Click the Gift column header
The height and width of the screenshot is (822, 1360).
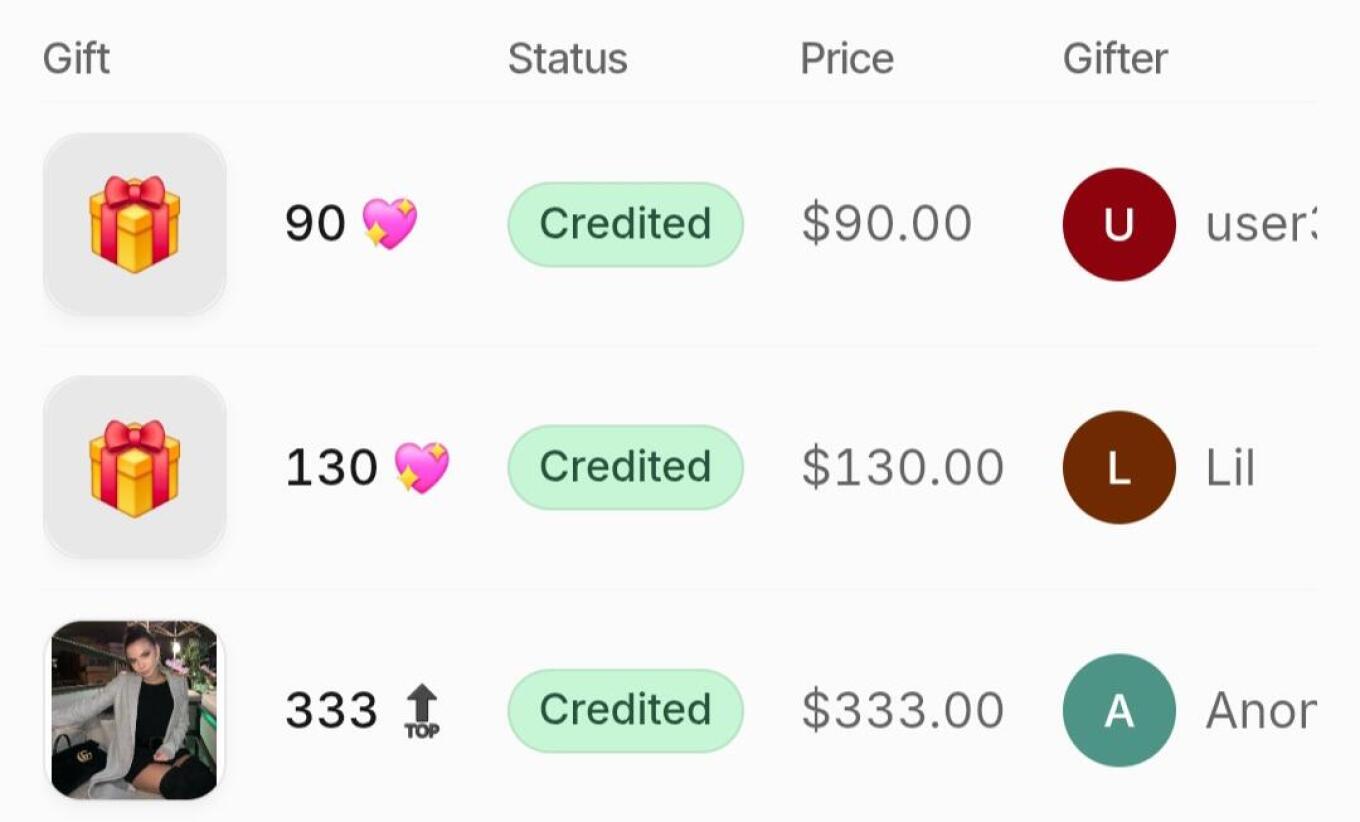click(x=76, y=59)
